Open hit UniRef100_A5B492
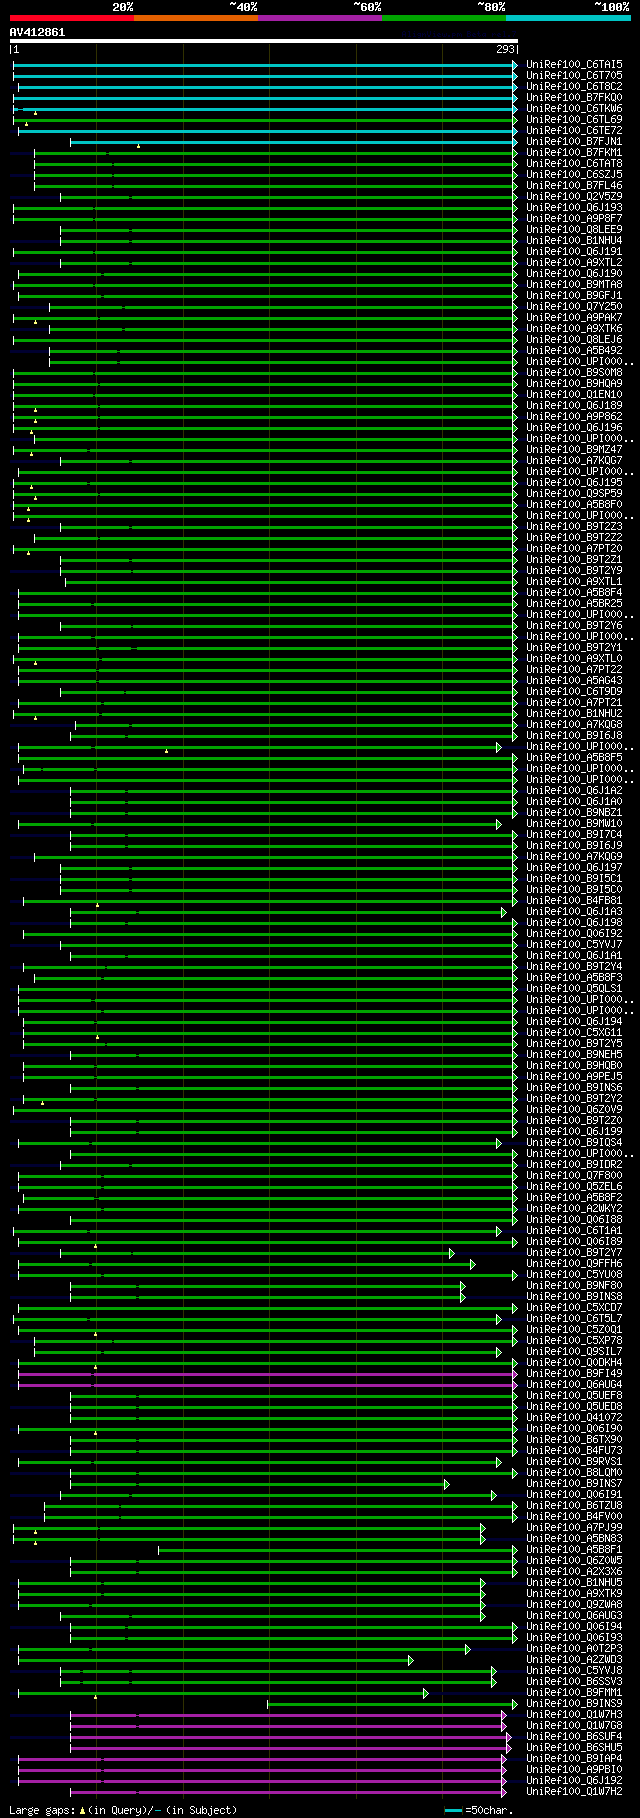 [574, 350]
